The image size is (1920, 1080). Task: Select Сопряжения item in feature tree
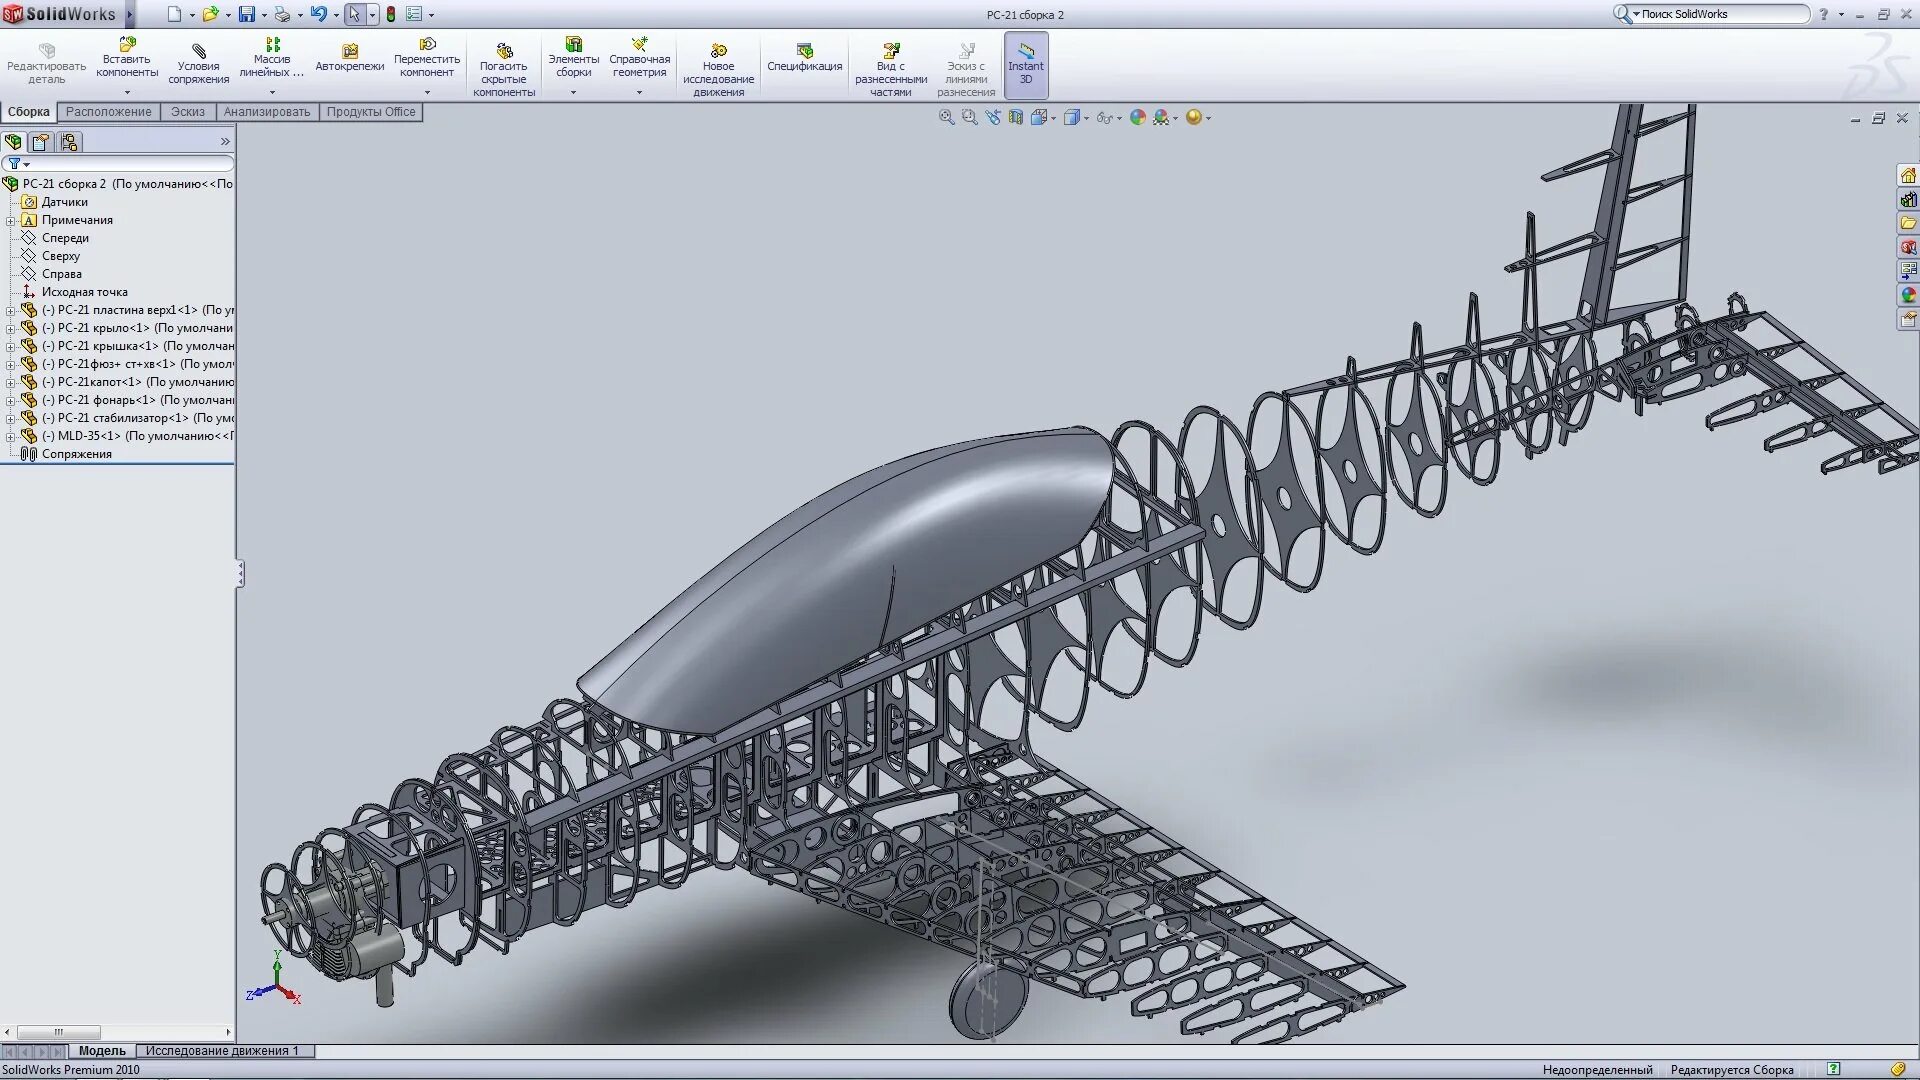[x=76, y=454]
